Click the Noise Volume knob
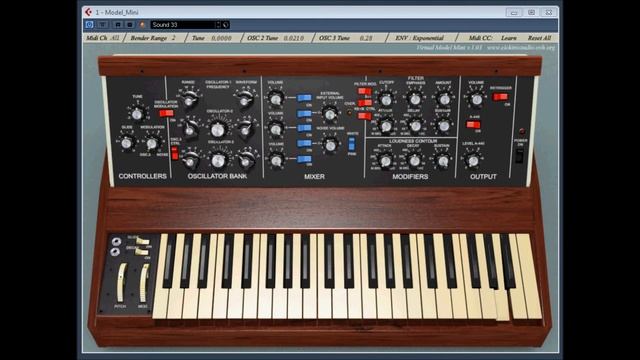640x360 pixels. (330, 144)
